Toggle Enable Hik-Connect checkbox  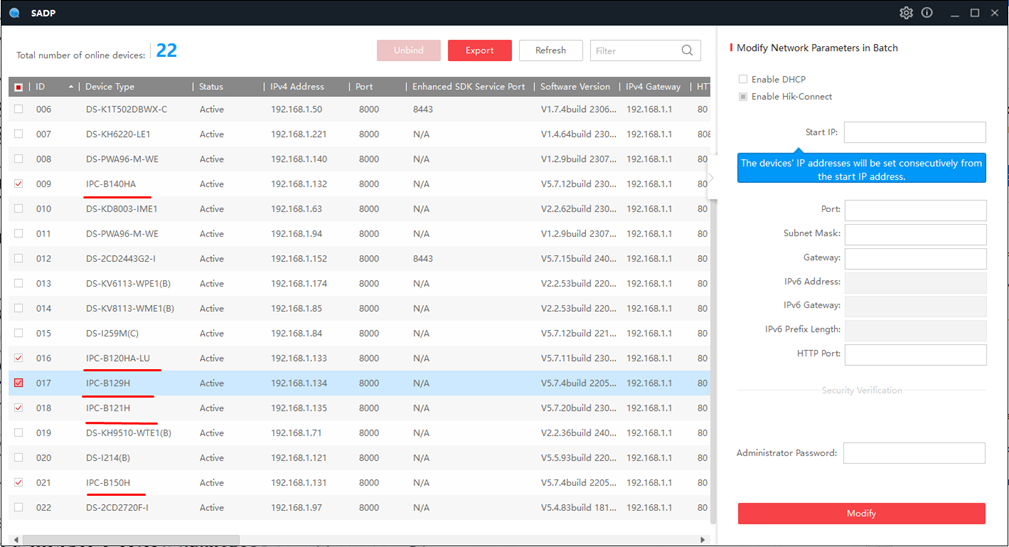(x=743, y=97)
